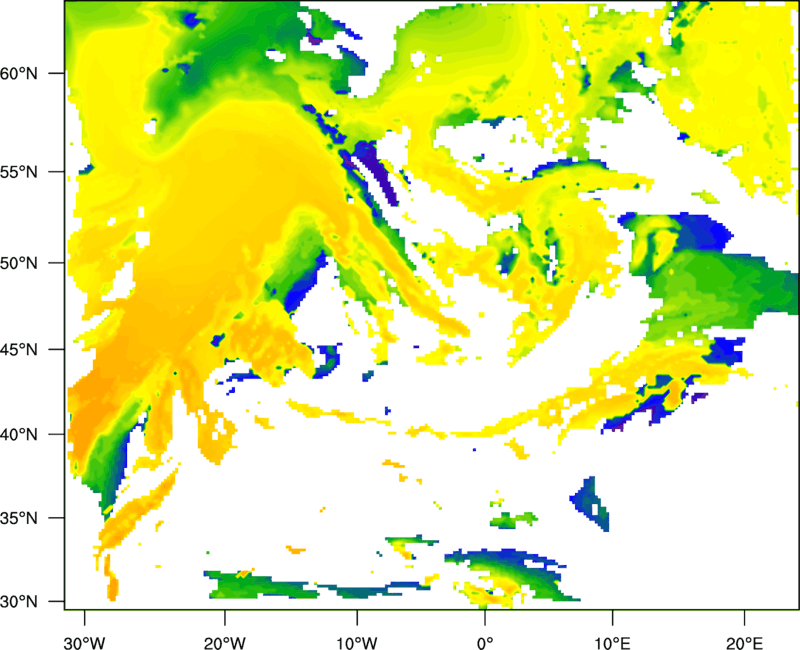
Task: Click the 20°E longitude label
Action: pos(744,643)
